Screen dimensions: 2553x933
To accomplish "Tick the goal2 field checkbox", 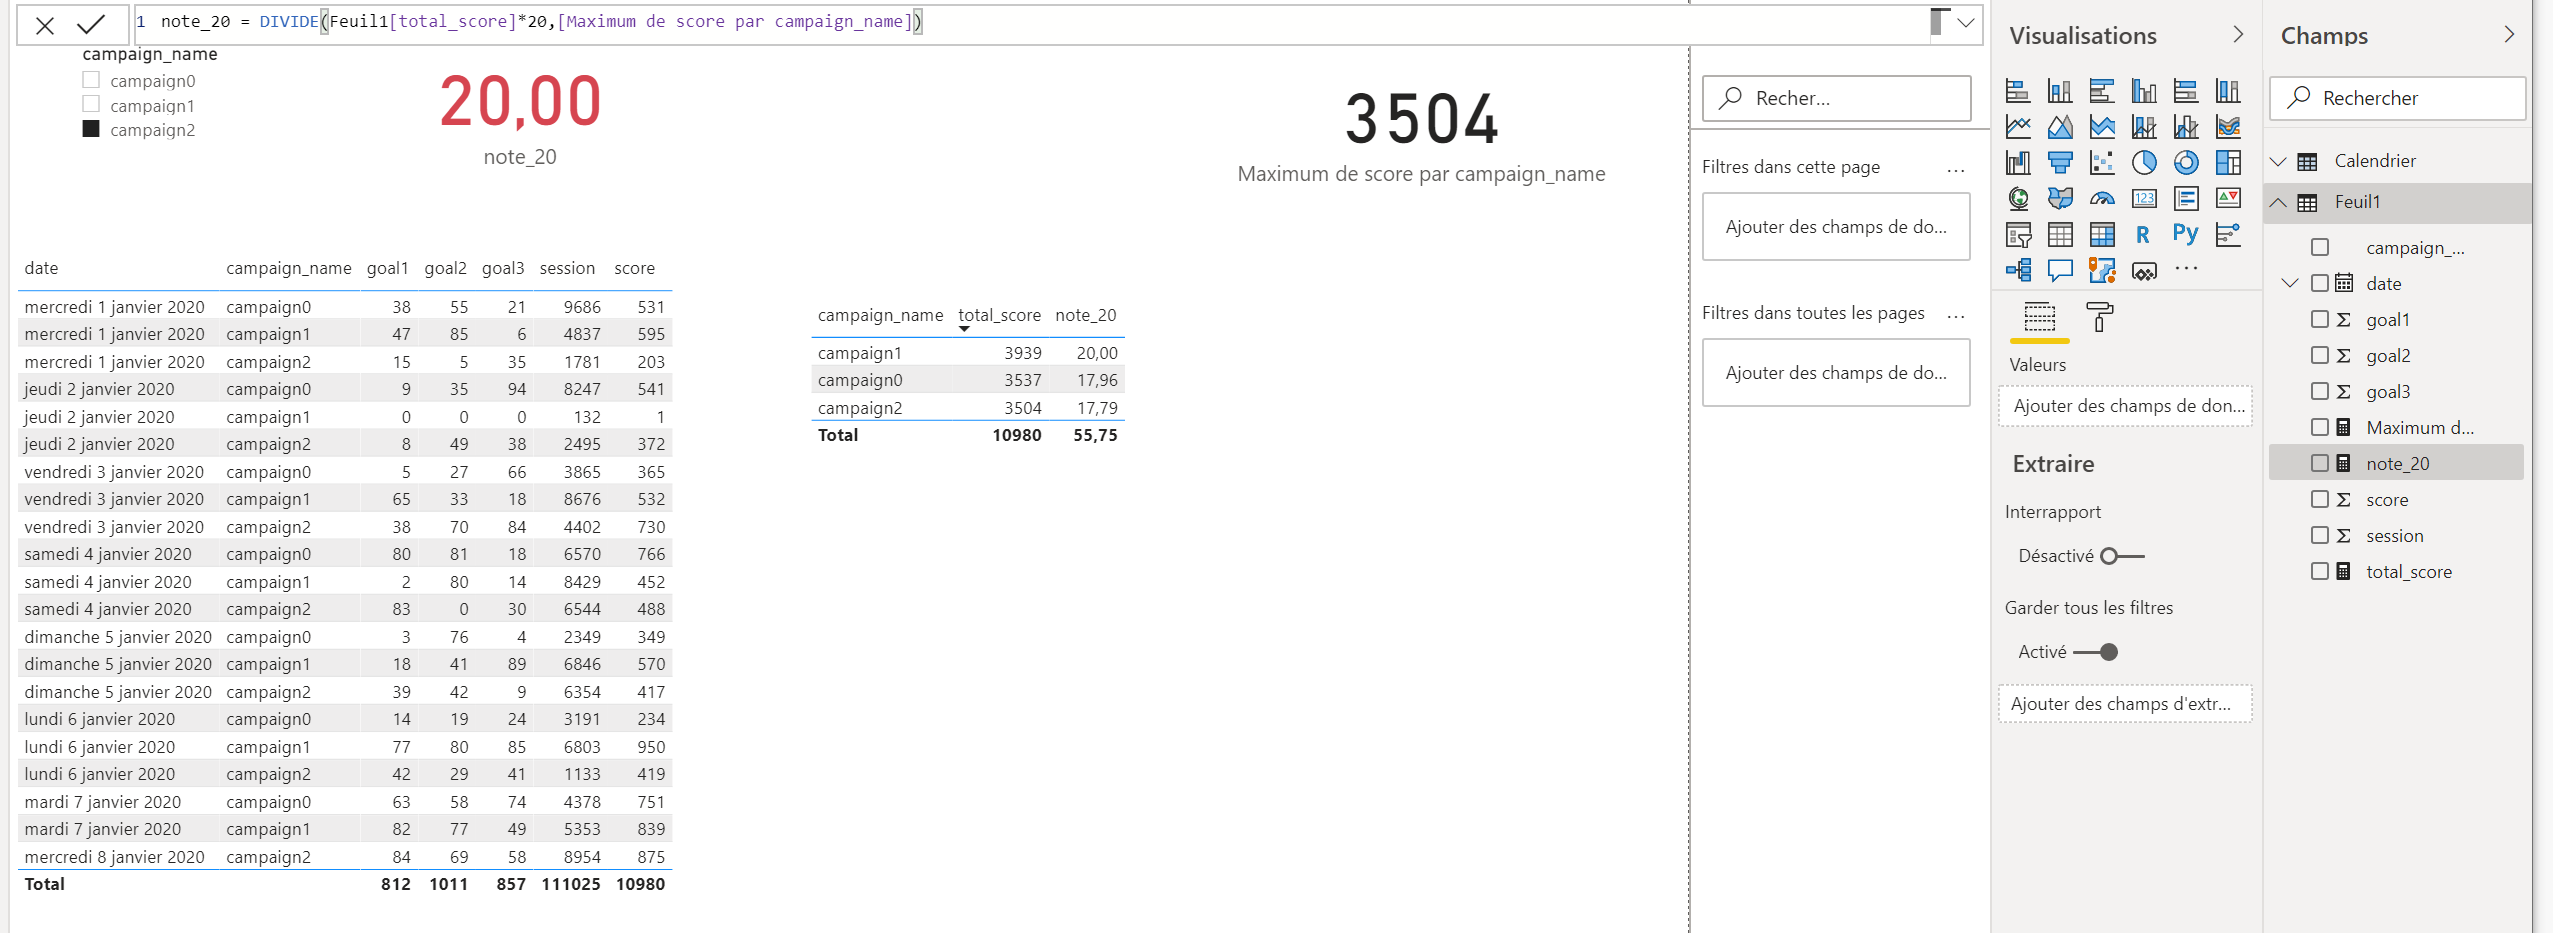I will tap(2320, 355).
